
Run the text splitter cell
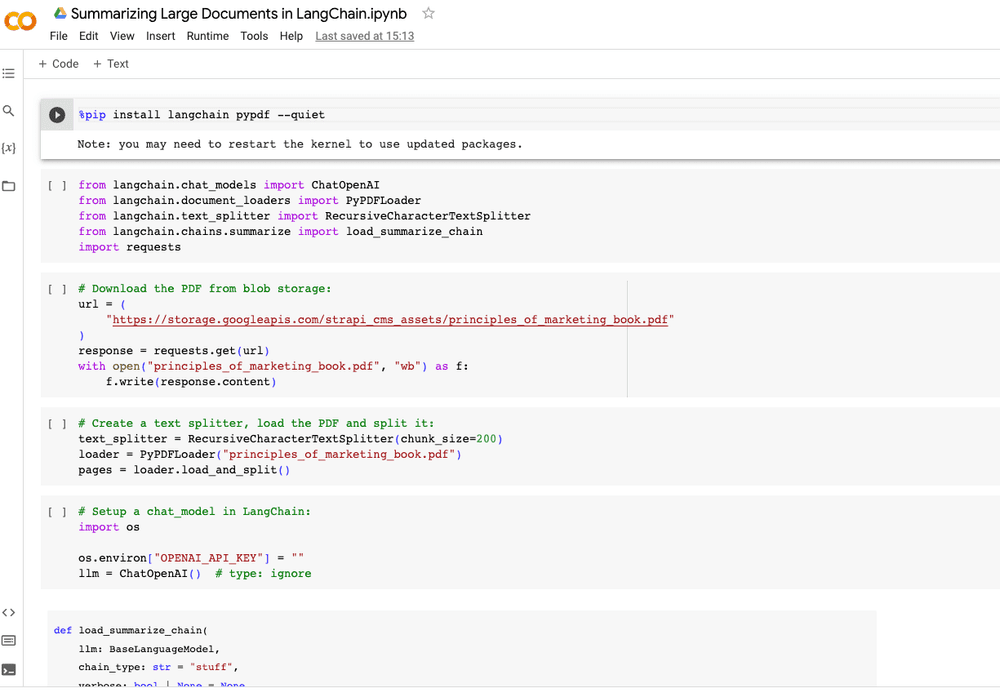[57, 424]
